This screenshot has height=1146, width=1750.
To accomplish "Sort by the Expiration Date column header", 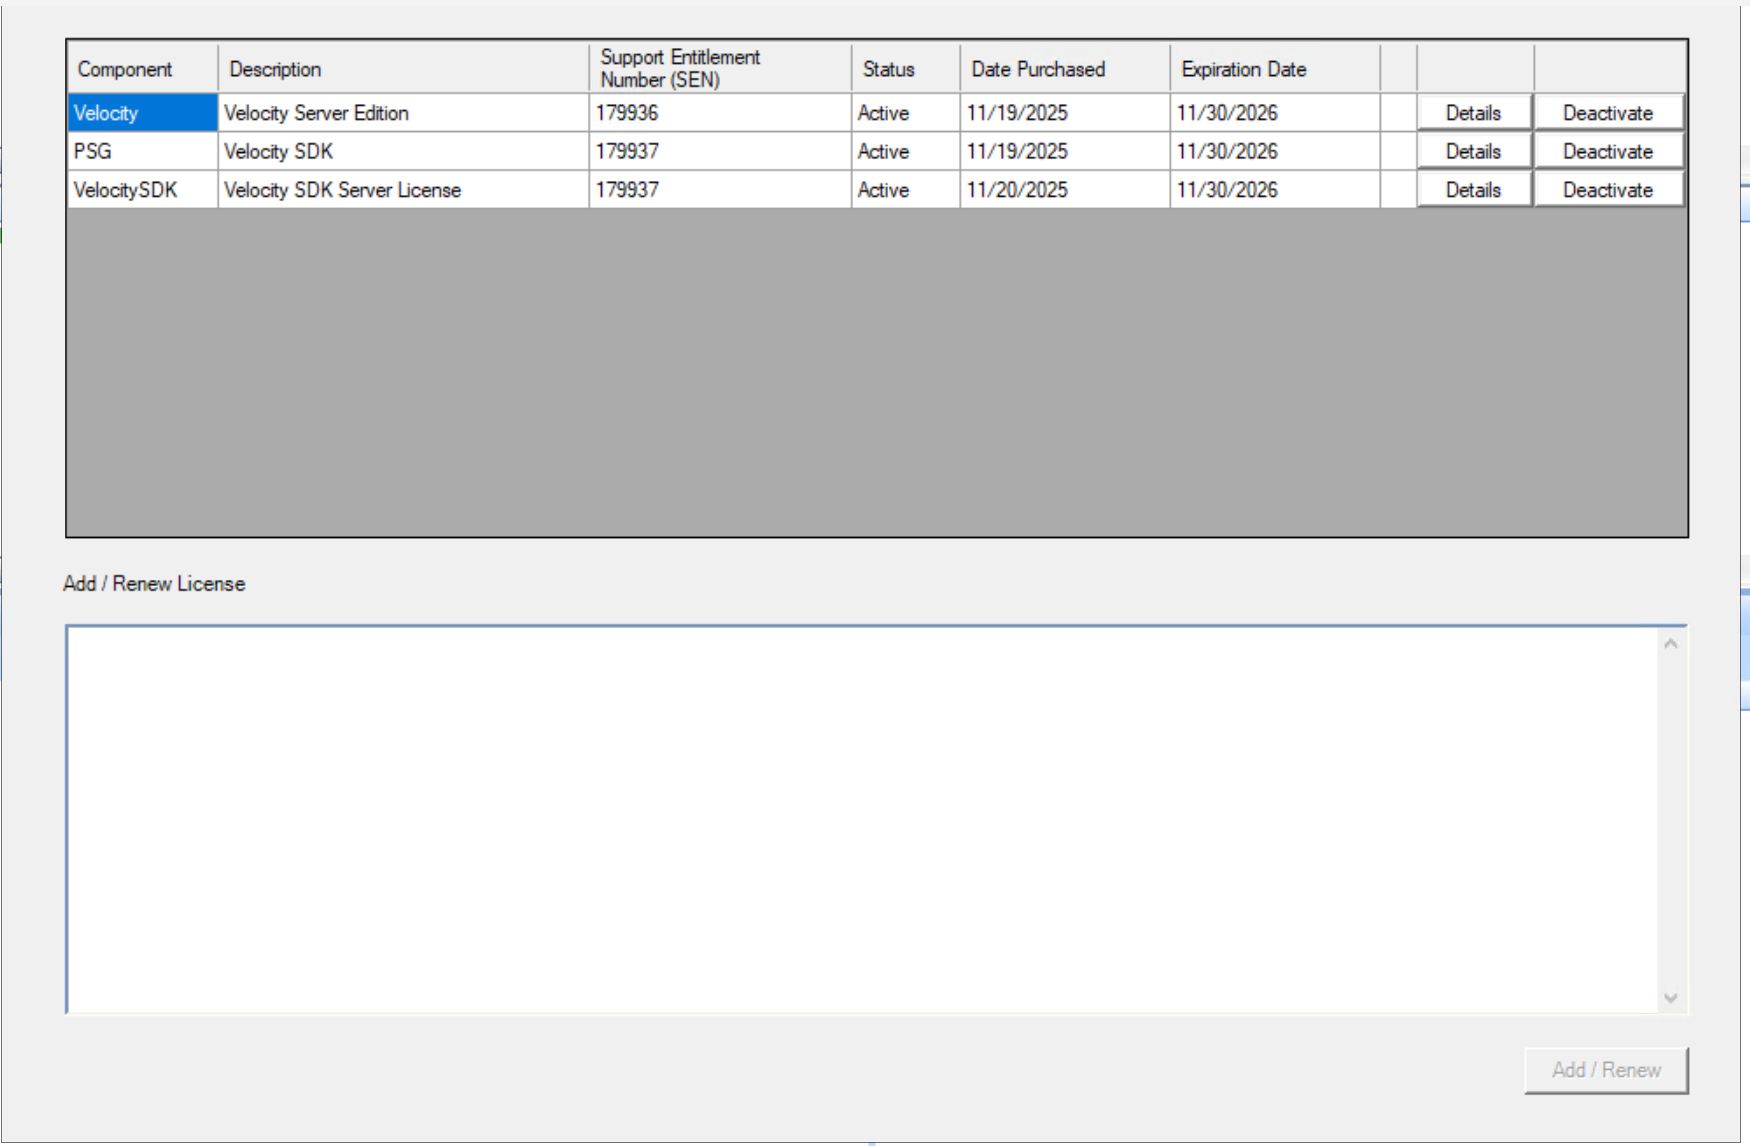I will (x=1275, y=69).
